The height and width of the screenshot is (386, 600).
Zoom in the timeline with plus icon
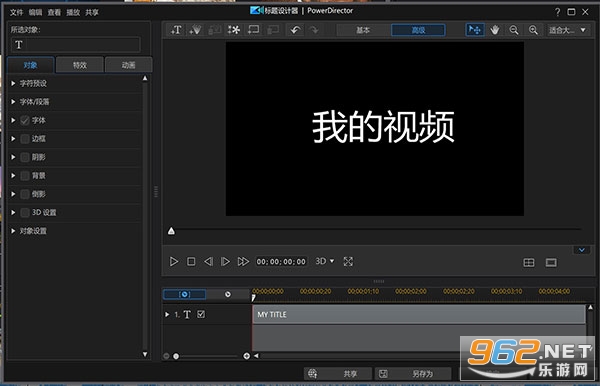246,356
